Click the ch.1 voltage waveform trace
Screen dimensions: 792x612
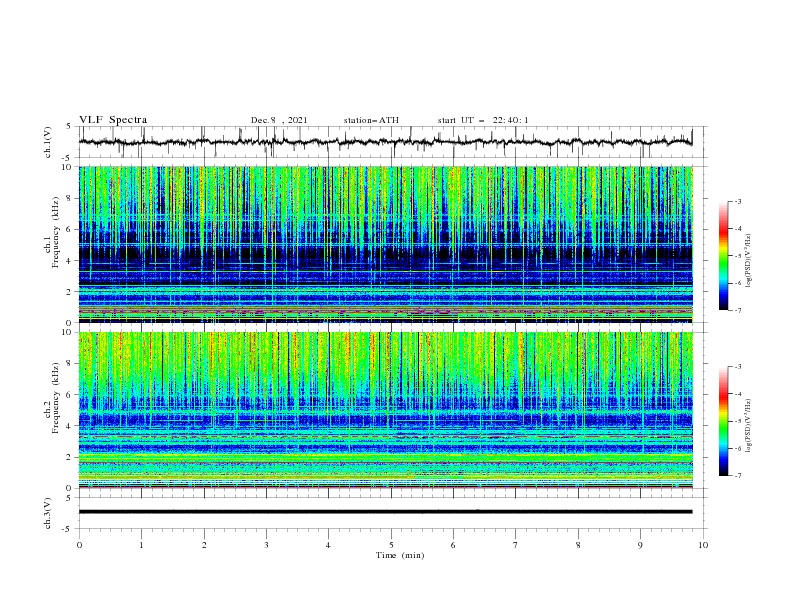(x=385, y=141)
